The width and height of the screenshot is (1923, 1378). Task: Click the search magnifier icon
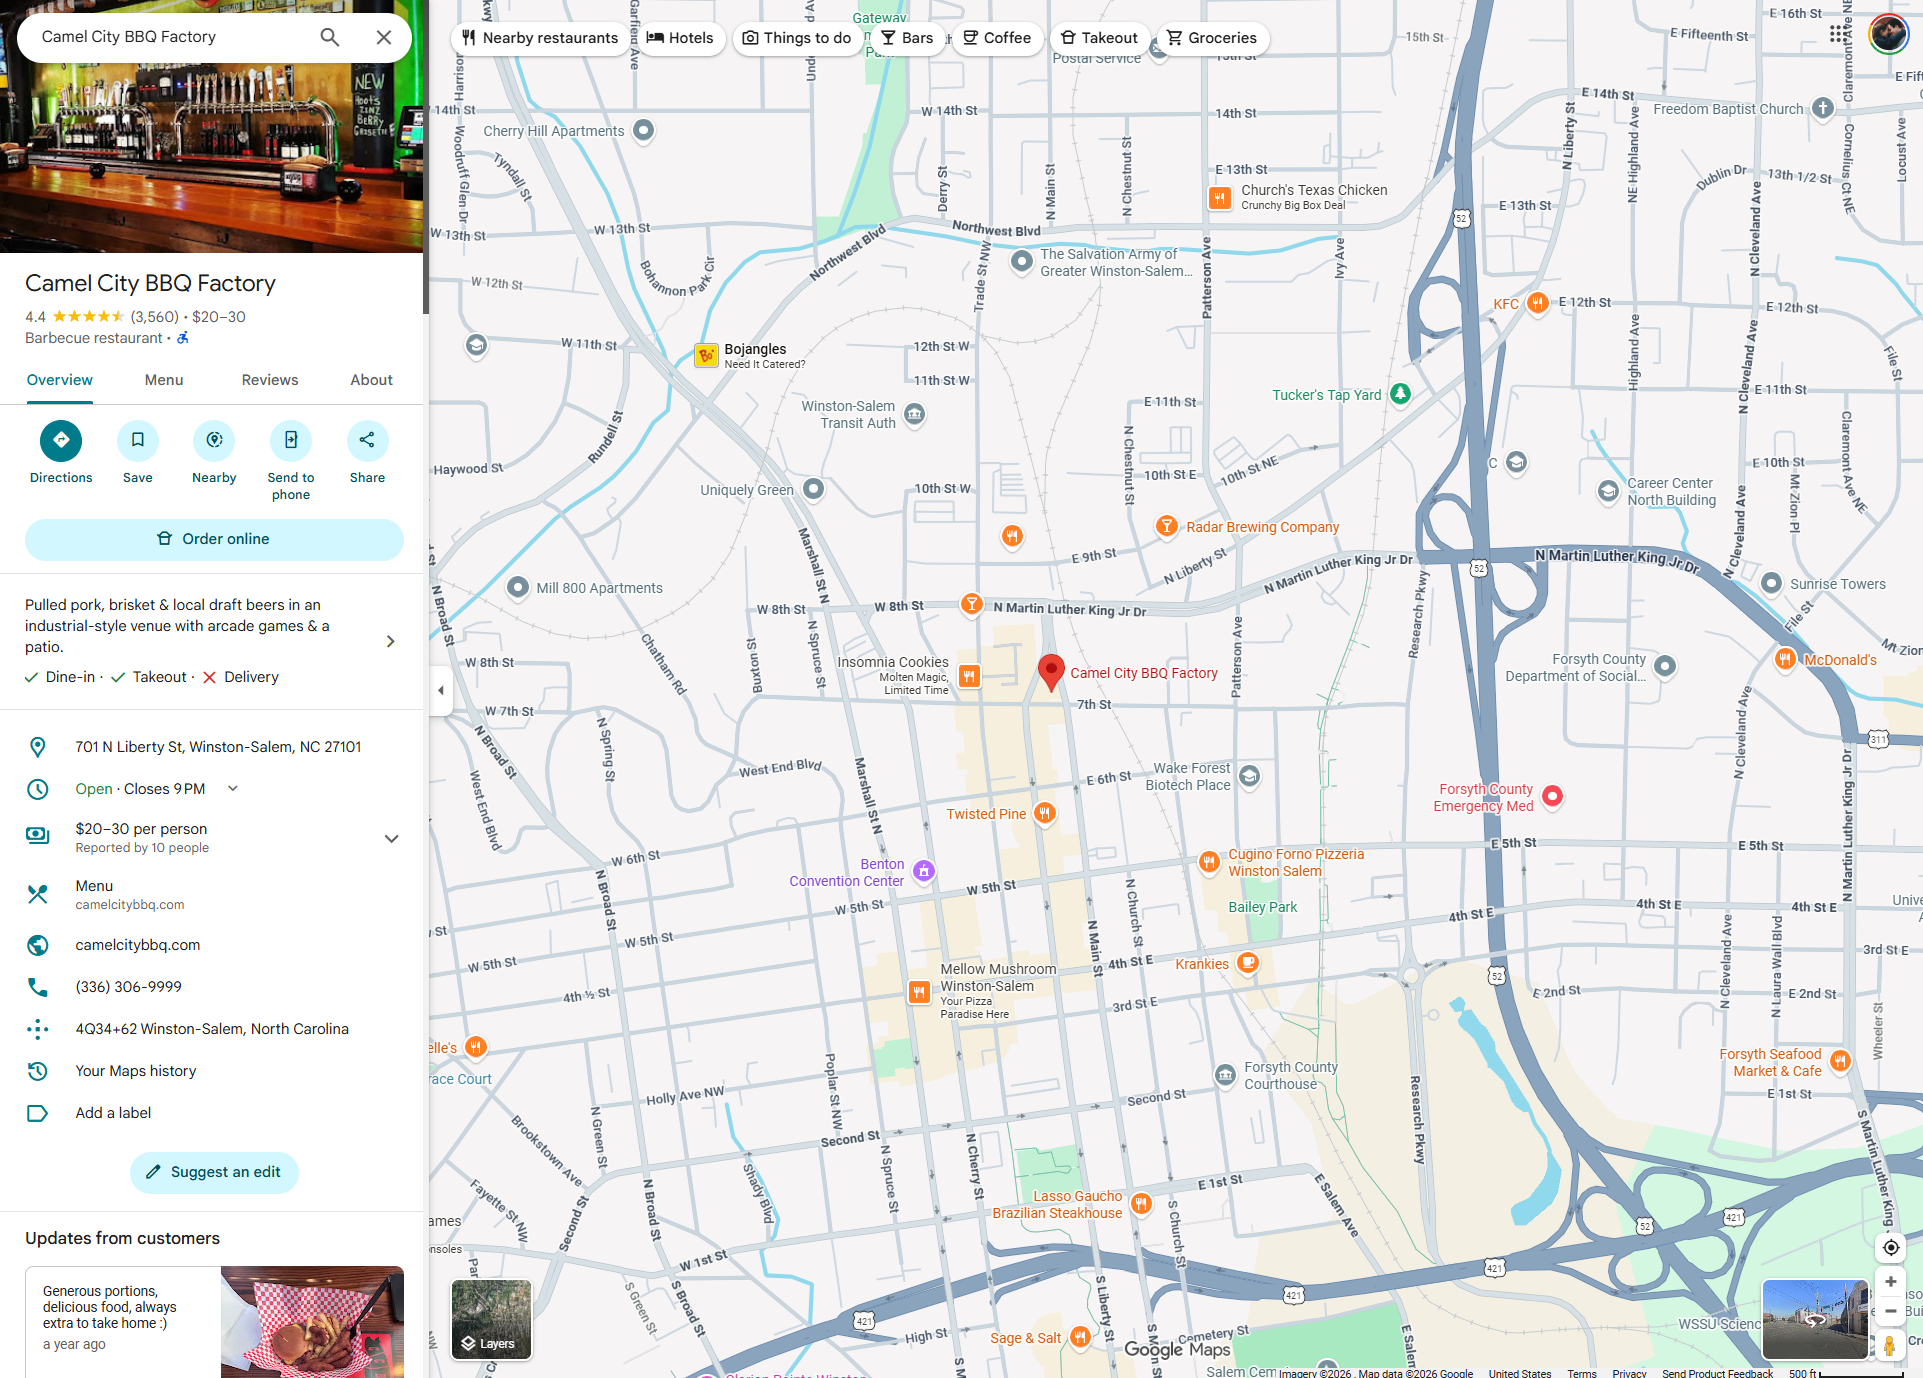tap(329, 37)
